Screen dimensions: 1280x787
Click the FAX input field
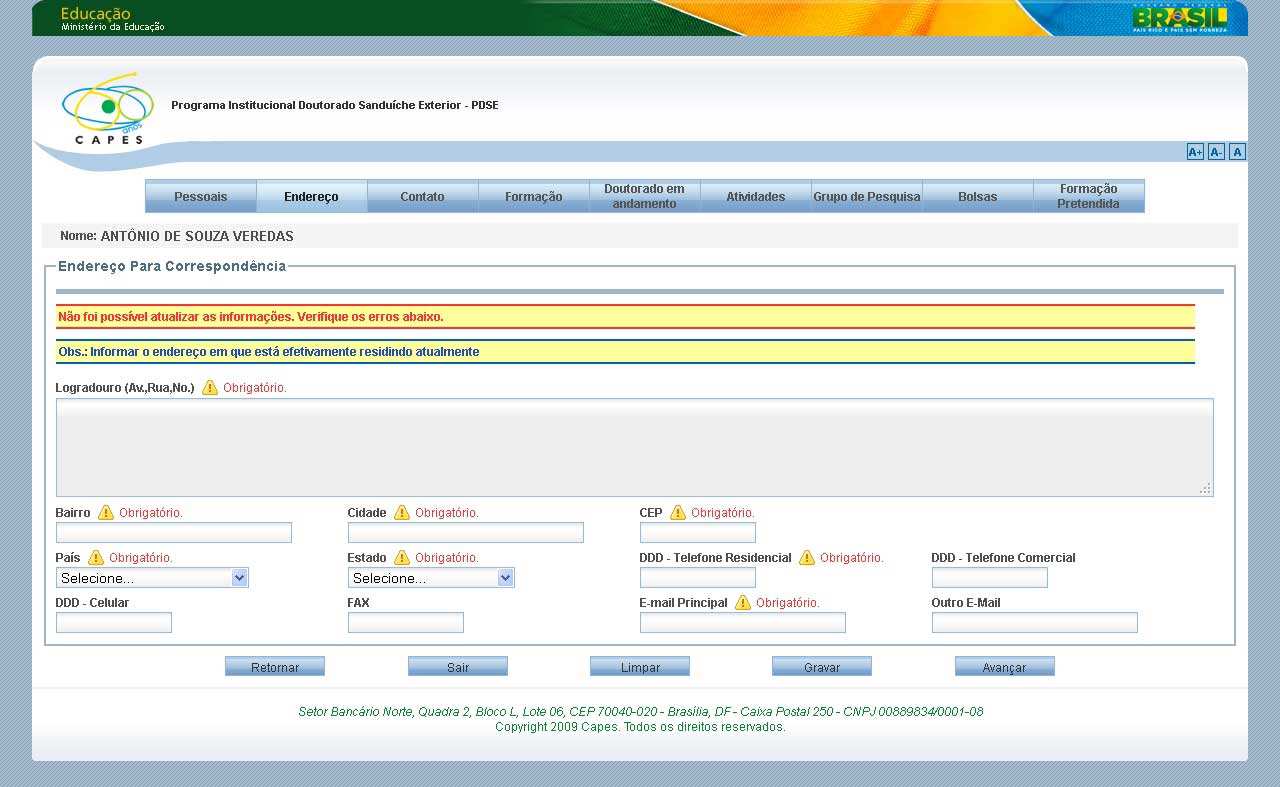406,622
